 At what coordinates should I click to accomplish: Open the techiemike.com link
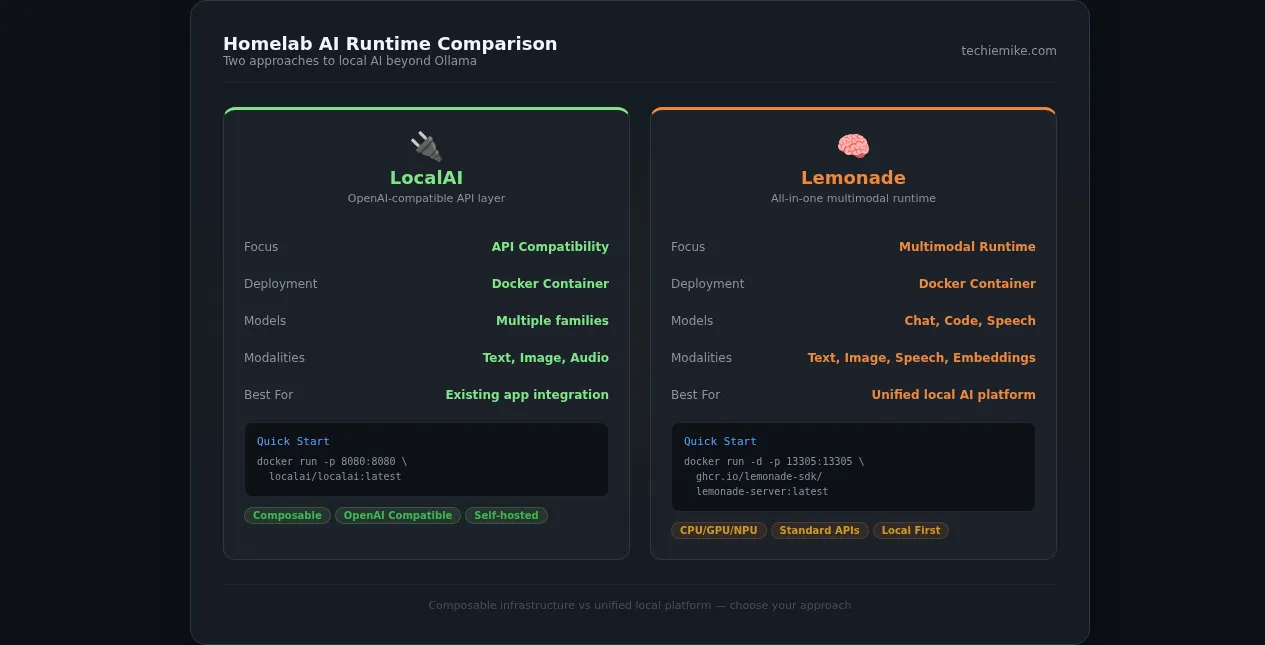click(x=1008, y=51)
